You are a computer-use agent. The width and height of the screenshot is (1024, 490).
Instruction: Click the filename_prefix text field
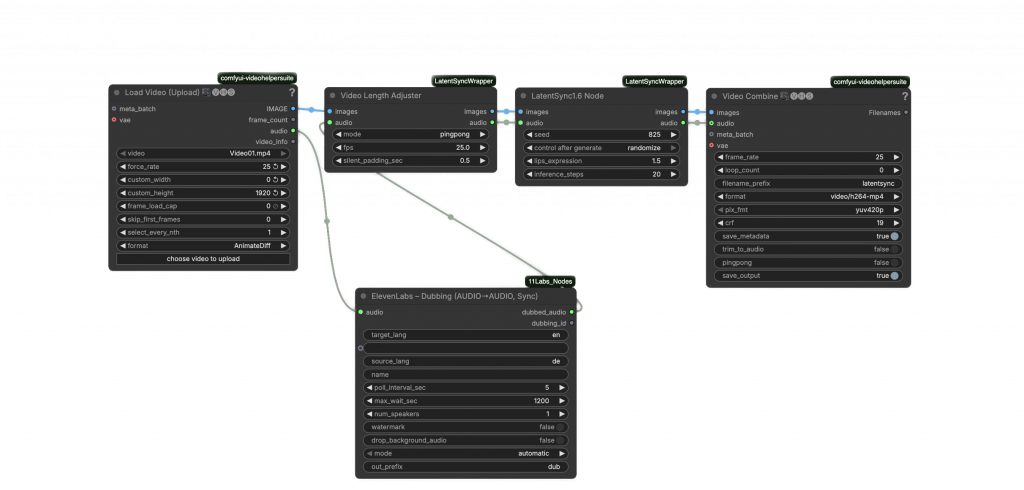808,184
